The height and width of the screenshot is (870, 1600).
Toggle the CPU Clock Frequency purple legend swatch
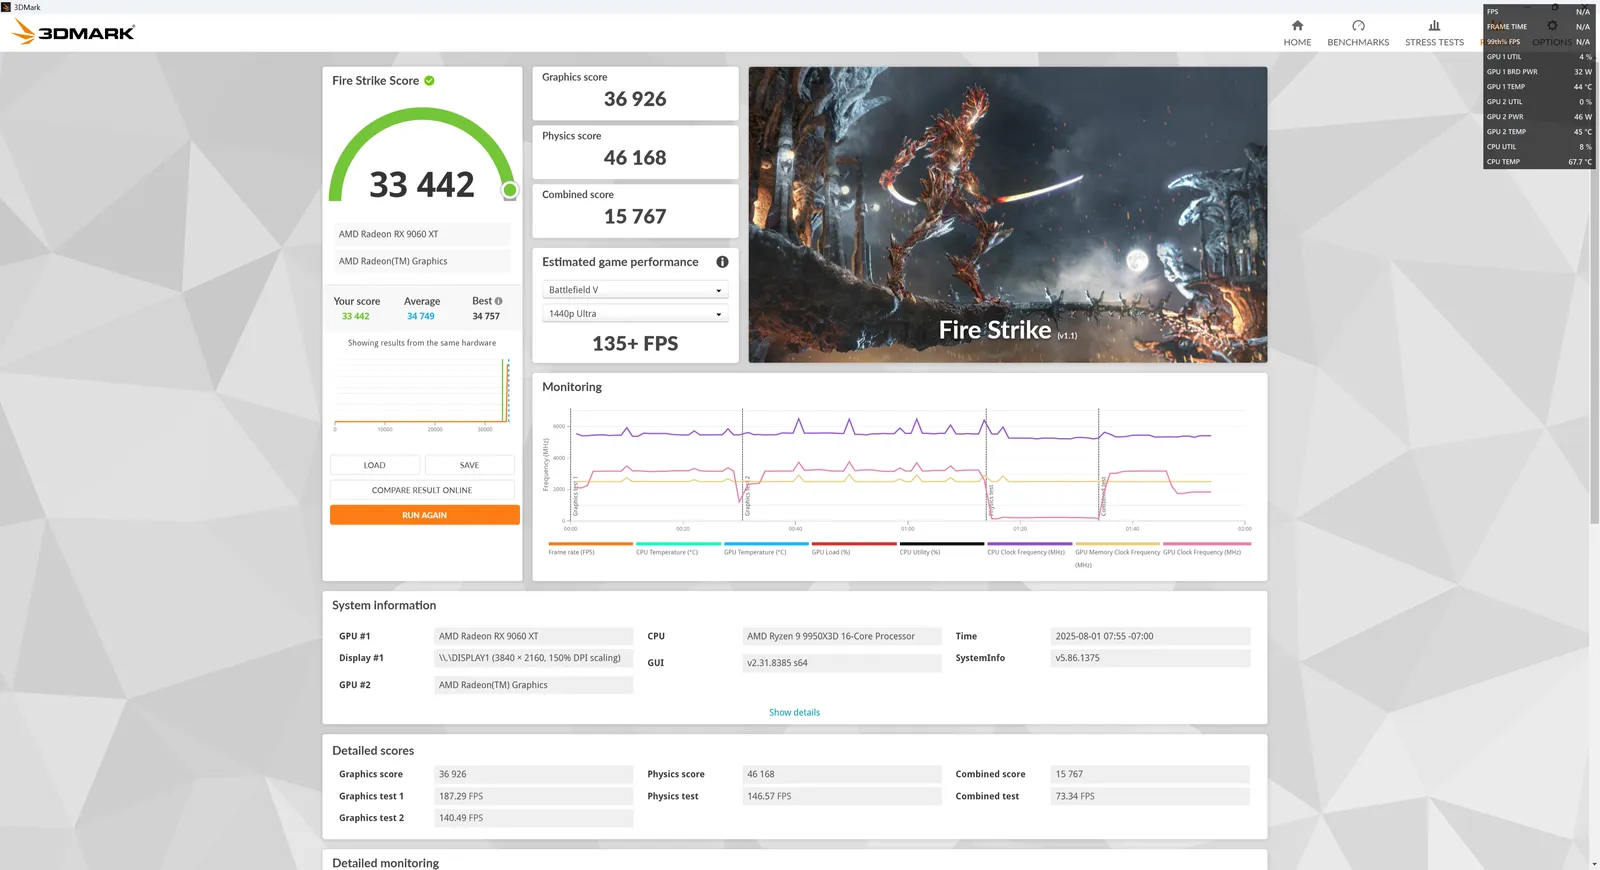[x=1029, y=544]
